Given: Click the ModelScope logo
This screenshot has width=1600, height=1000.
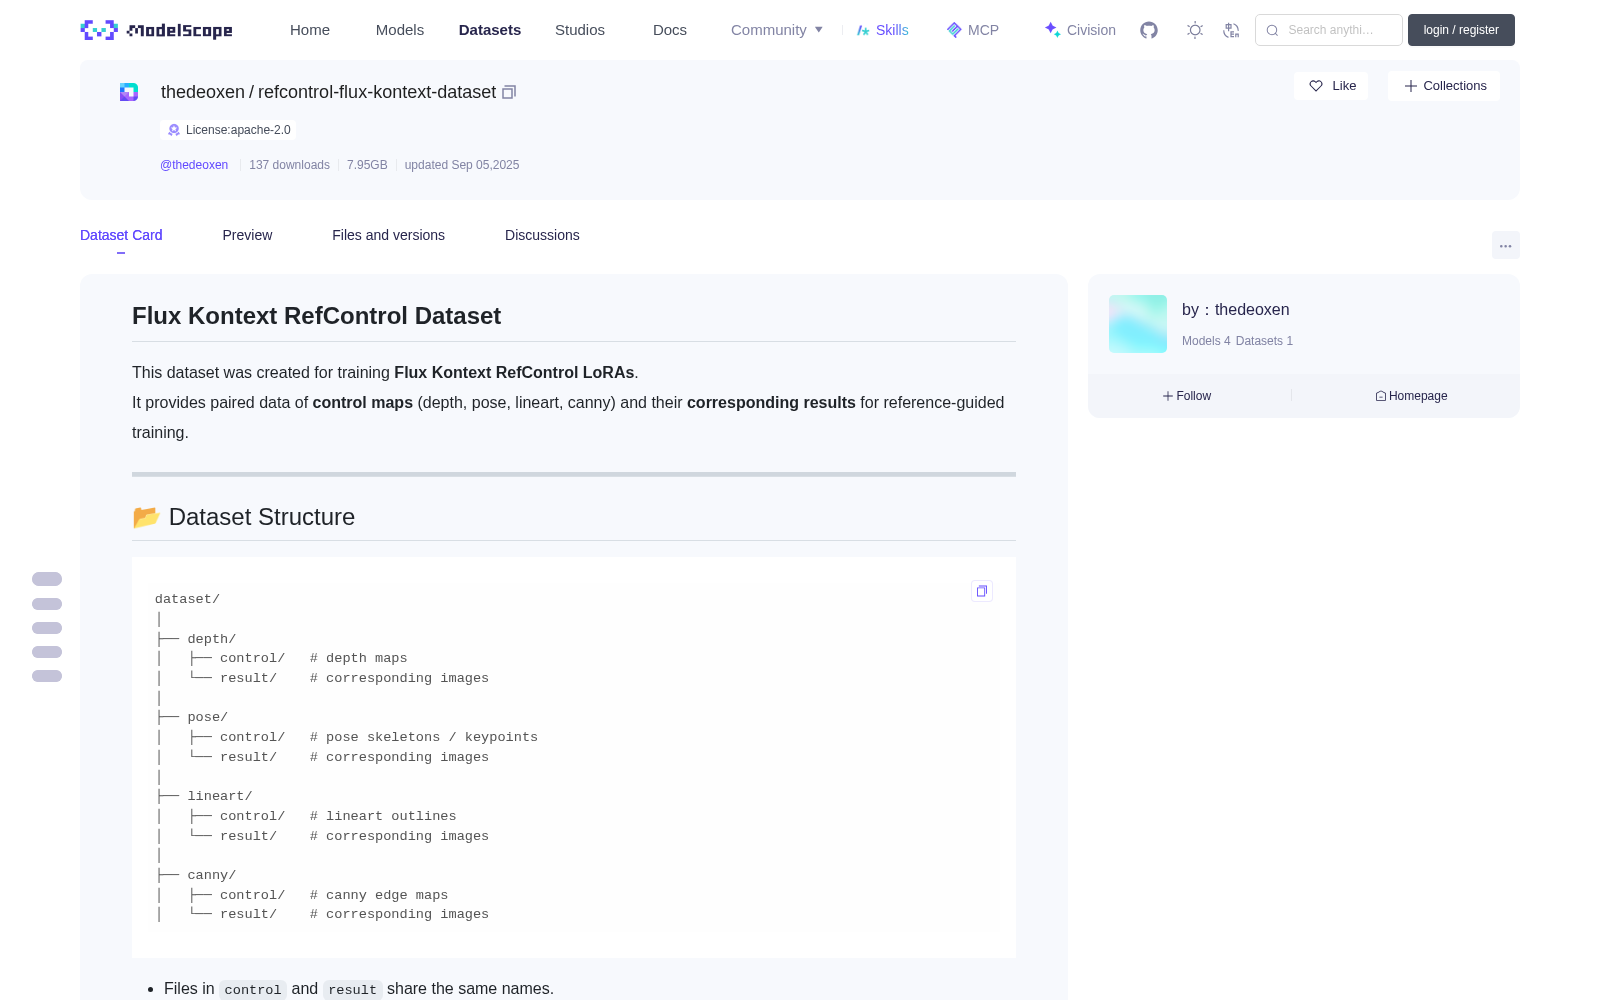Looking at the screenshot, I should click(x=156, y=30).
